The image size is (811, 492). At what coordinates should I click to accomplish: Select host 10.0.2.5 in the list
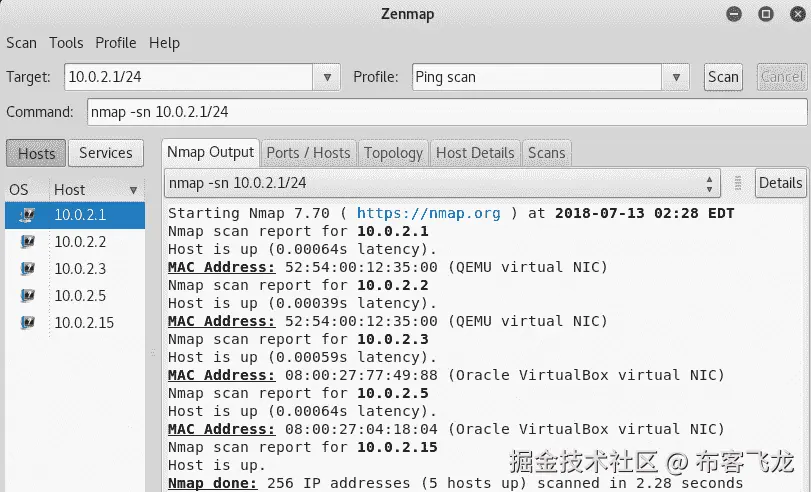[75, 295]
